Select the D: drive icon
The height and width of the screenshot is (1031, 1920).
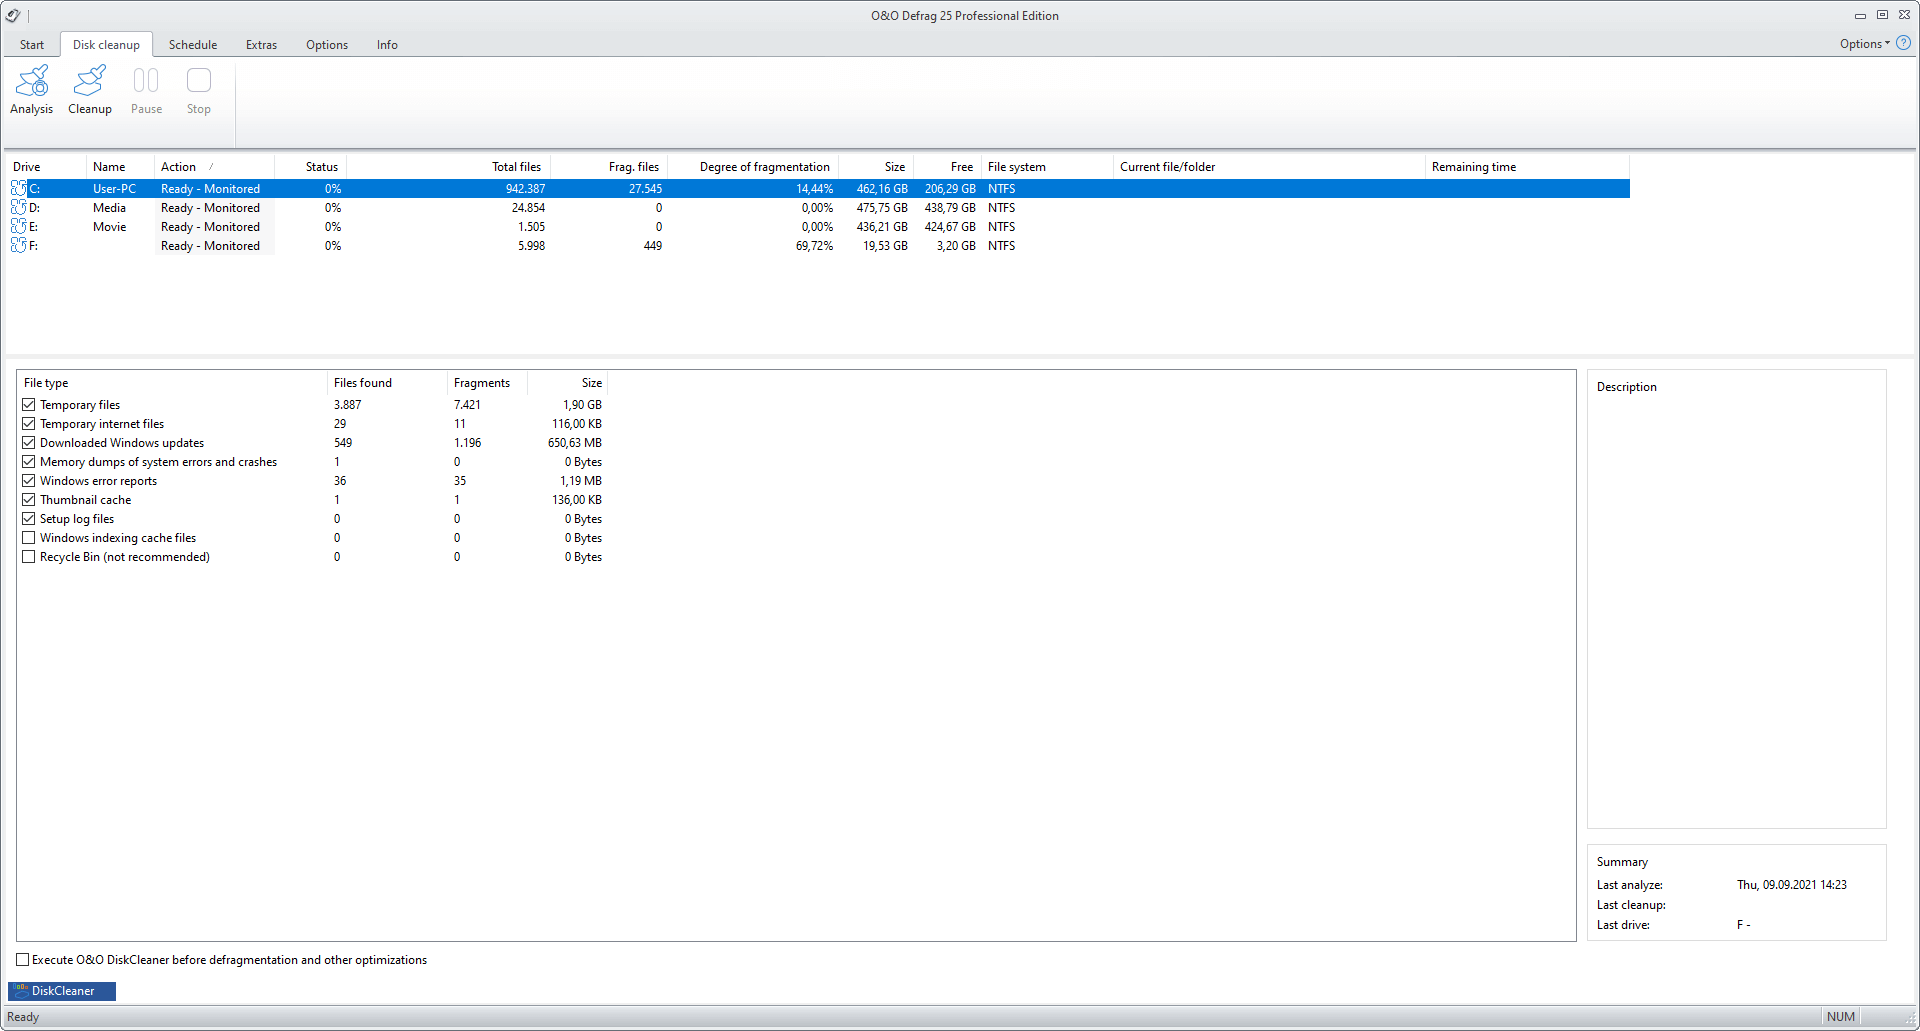coord(19,207)
